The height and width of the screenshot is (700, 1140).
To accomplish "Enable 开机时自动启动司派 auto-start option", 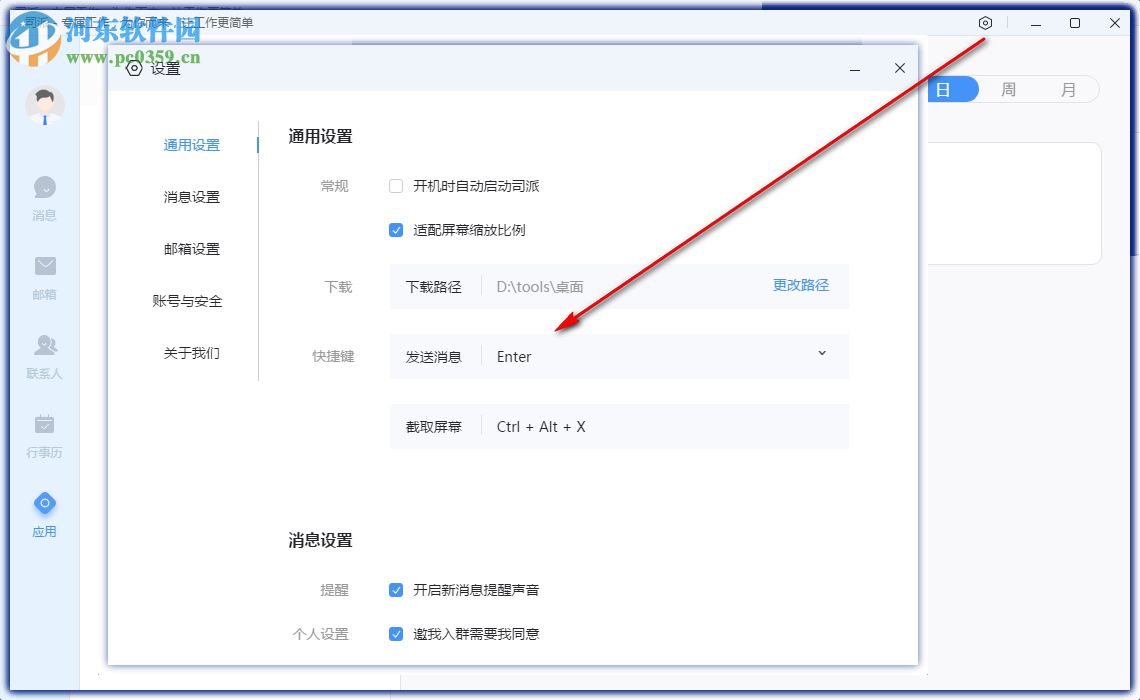I will (x=396, y=186).
